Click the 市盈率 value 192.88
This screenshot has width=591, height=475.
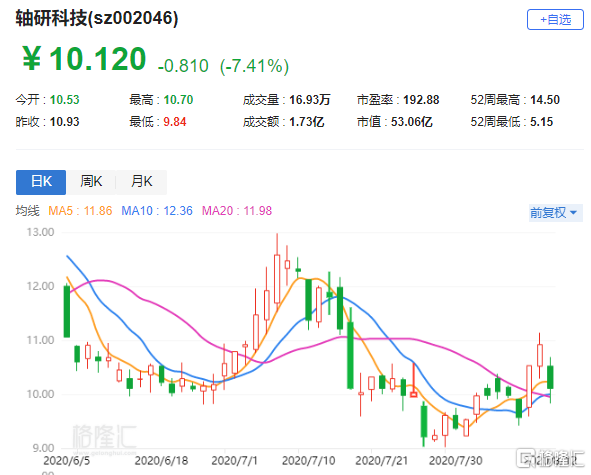pyautogui.click(x=421, y=100)
